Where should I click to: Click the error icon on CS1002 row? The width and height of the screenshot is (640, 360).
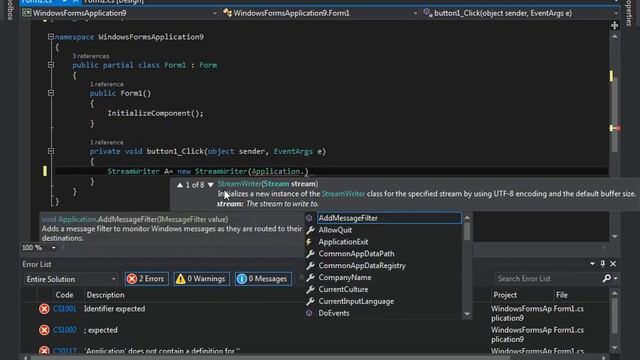pyautogui.click(x=44, y=330)
